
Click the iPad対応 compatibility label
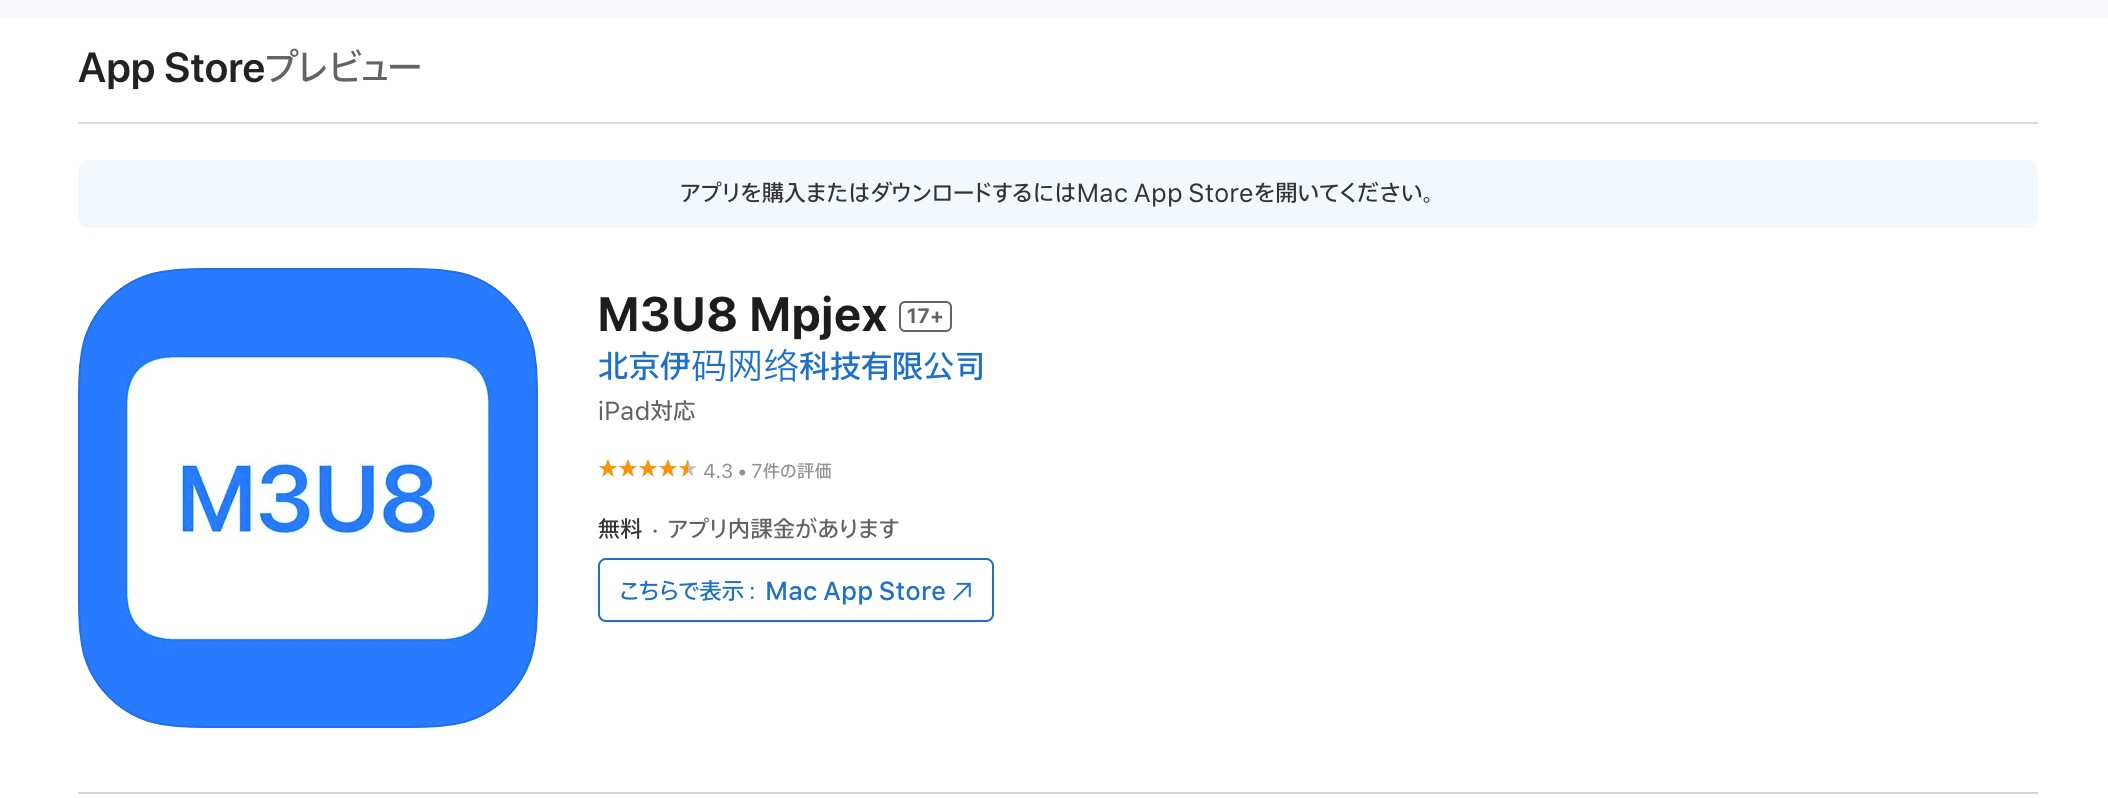(646, 411)
